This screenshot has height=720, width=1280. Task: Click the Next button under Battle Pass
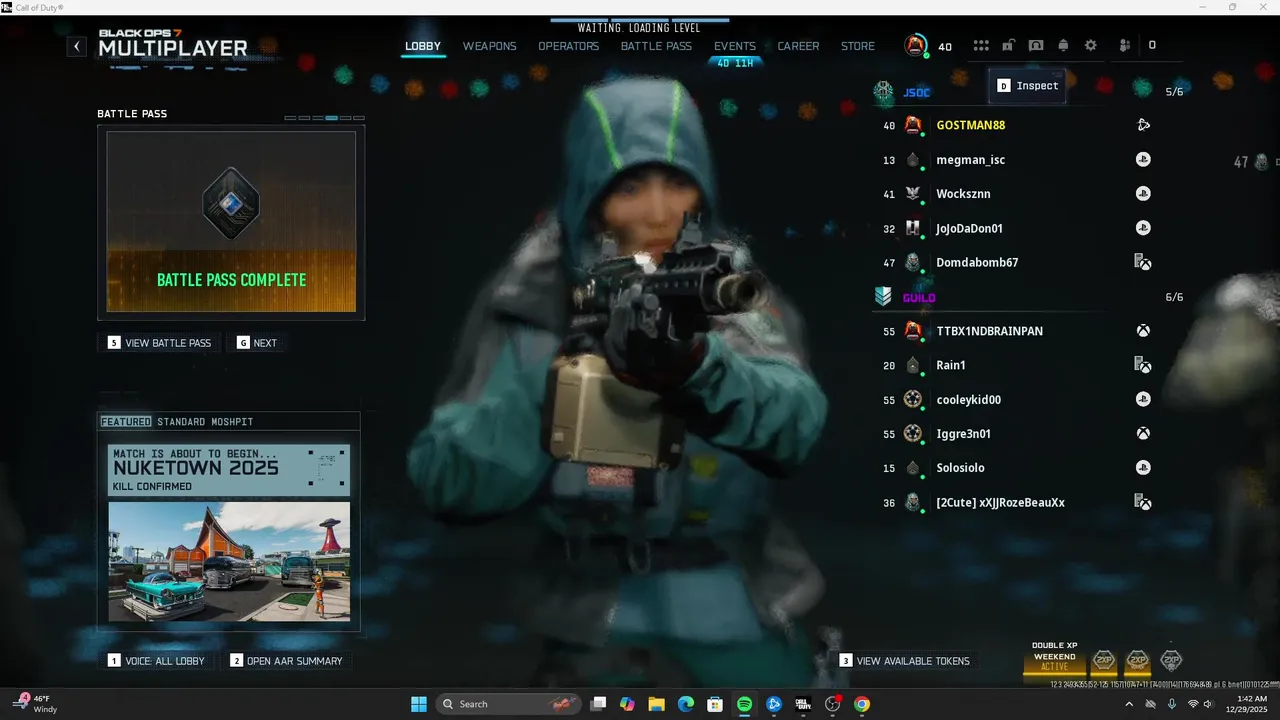click(x=257, y=343)
